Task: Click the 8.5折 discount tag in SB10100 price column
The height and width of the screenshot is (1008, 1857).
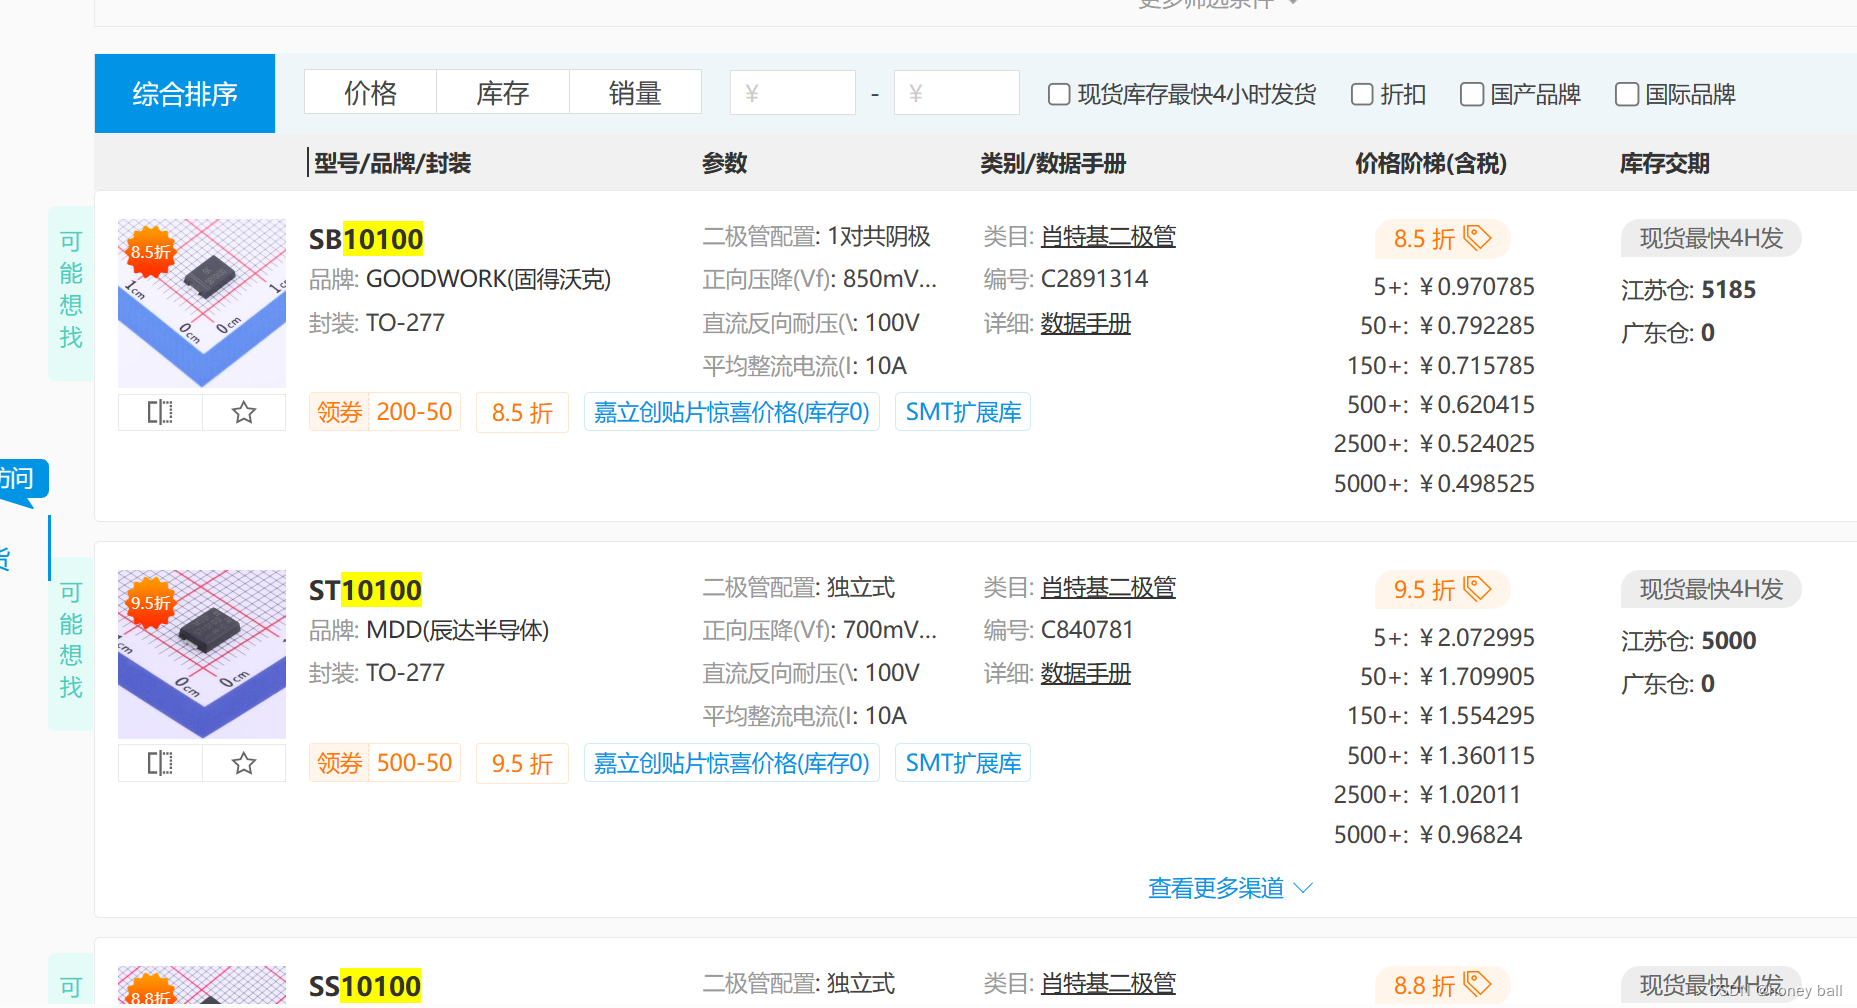Action: point(1442,238)
